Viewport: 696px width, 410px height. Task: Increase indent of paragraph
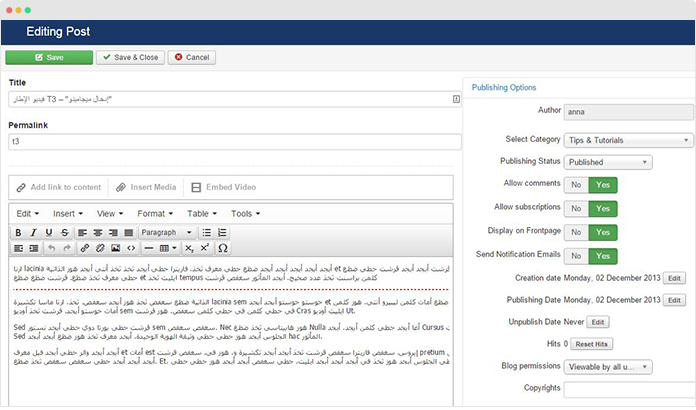(34, 248)
